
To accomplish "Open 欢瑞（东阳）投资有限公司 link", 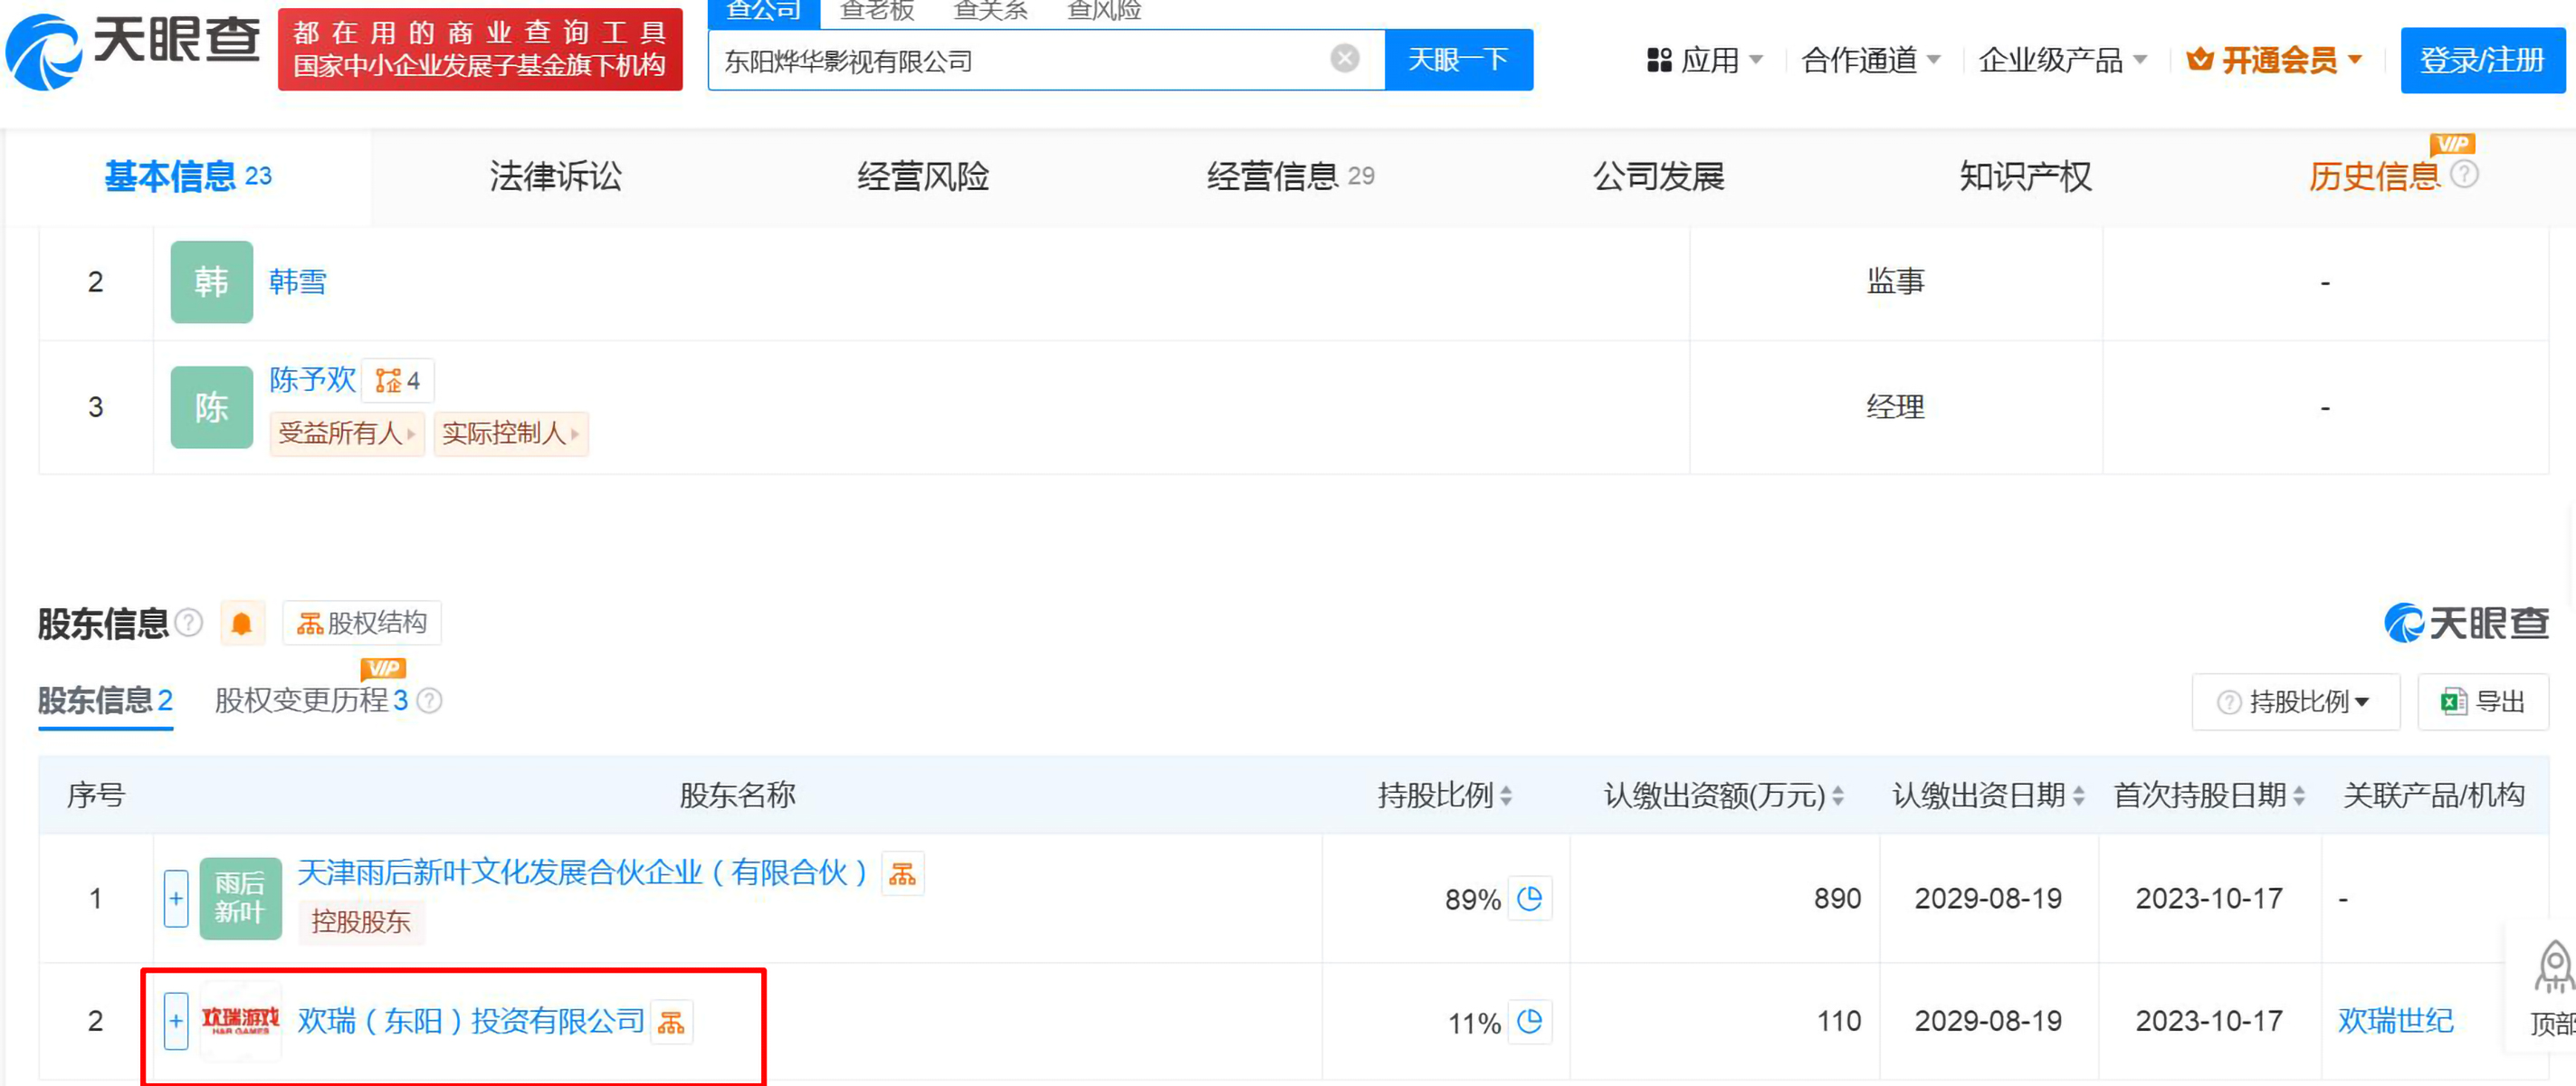I will coord(471,1021).
